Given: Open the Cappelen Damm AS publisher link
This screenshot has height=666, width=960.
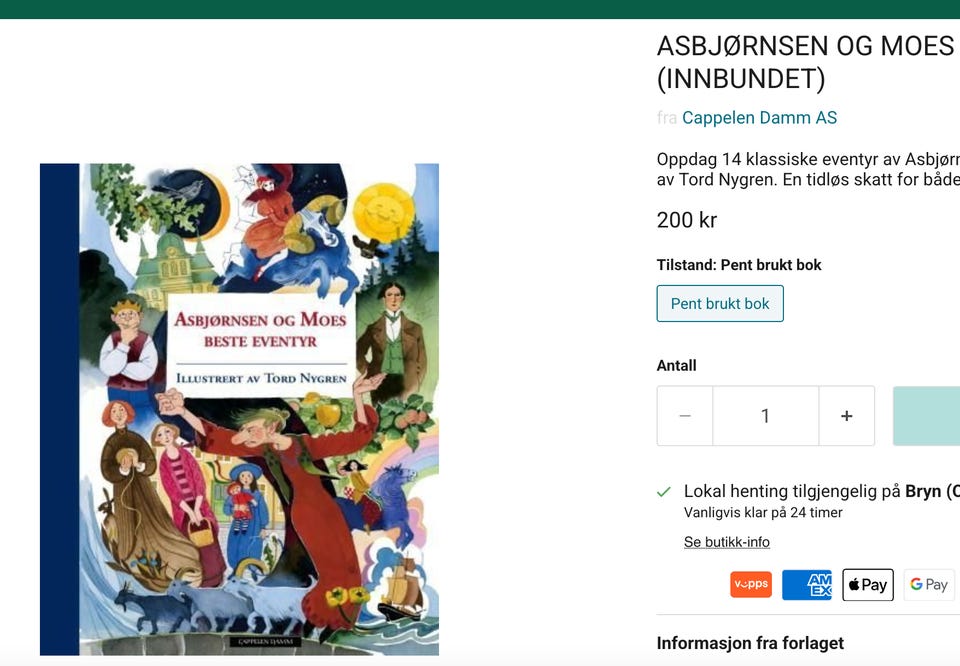Looking at the screenshot, I should point(759,118).
